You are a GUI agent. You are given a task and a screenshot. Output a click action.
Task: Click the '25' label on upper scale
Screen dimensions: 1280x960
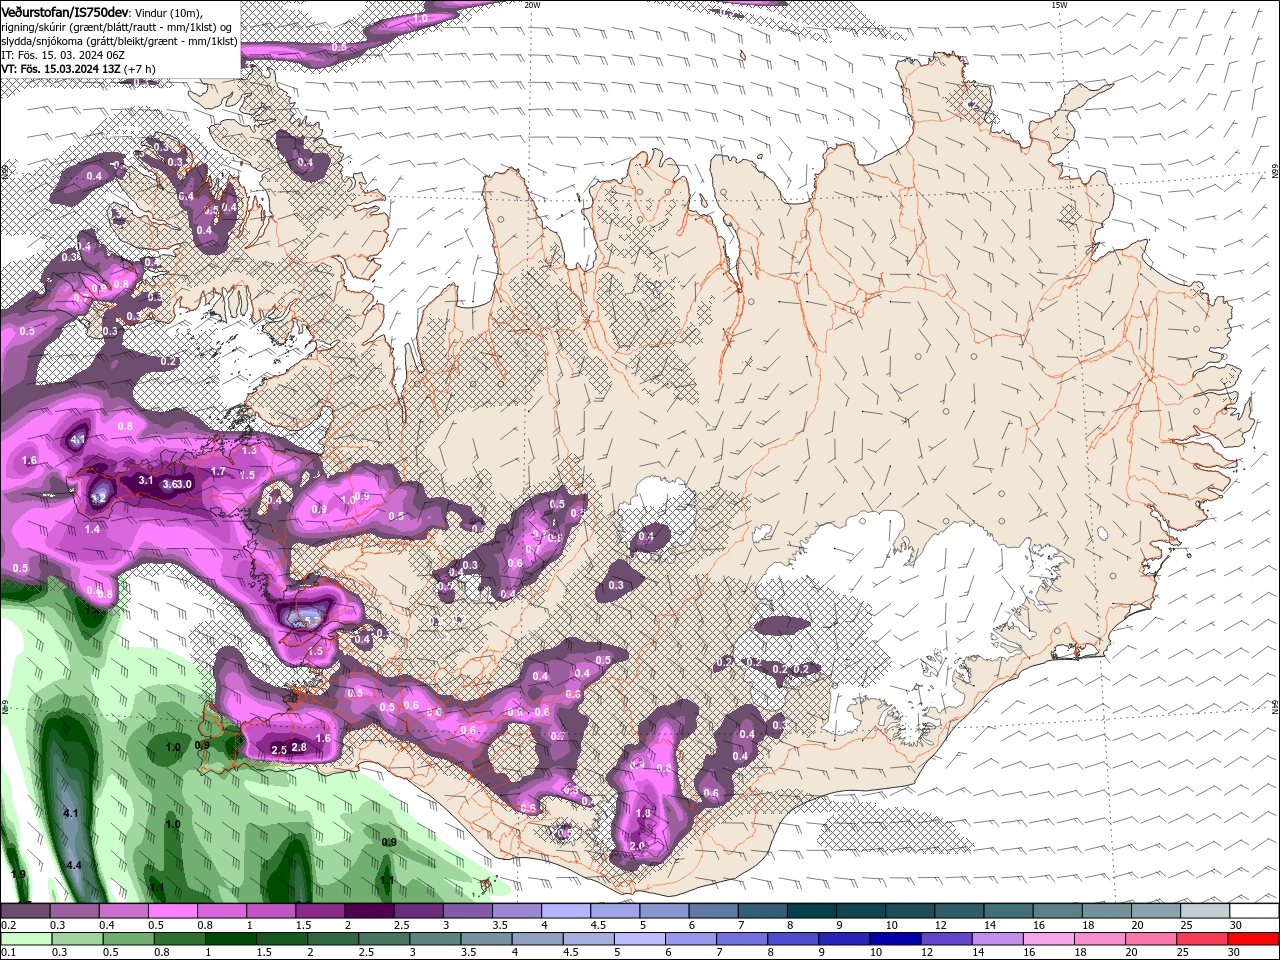(x=1187, y=926)
